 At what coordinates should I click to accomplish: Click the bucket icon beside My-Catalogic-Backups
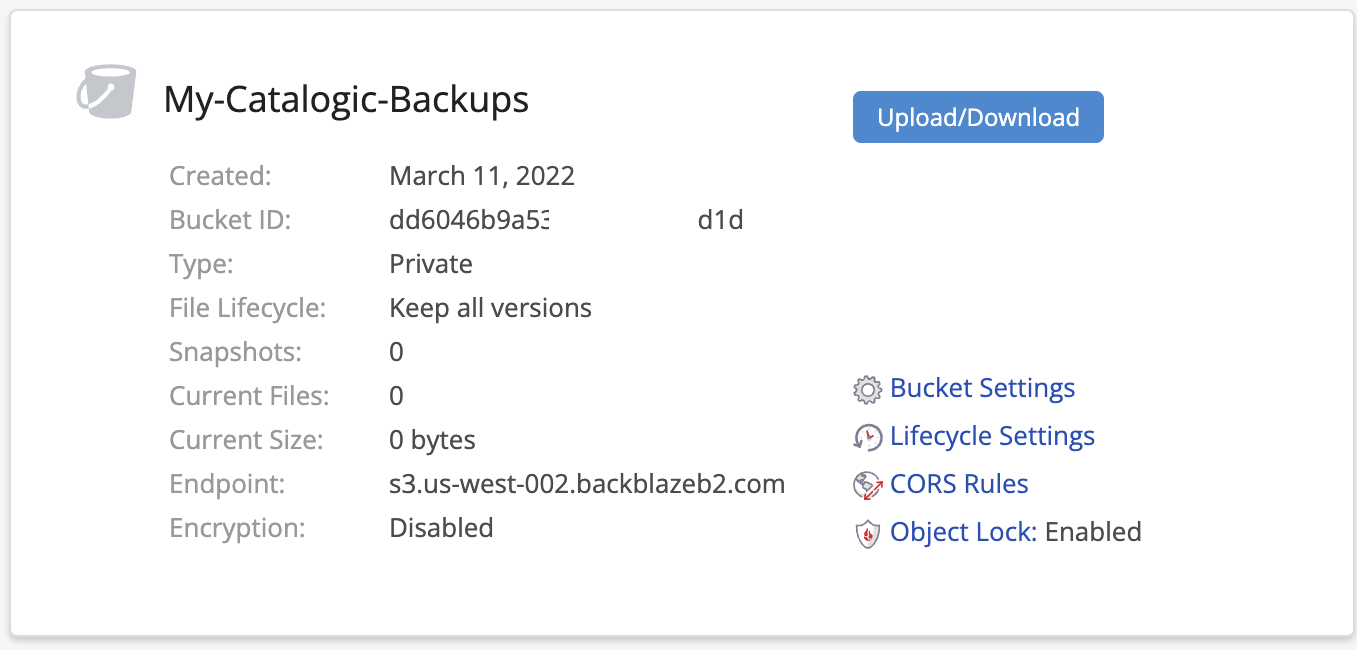(x=106, y=91)
